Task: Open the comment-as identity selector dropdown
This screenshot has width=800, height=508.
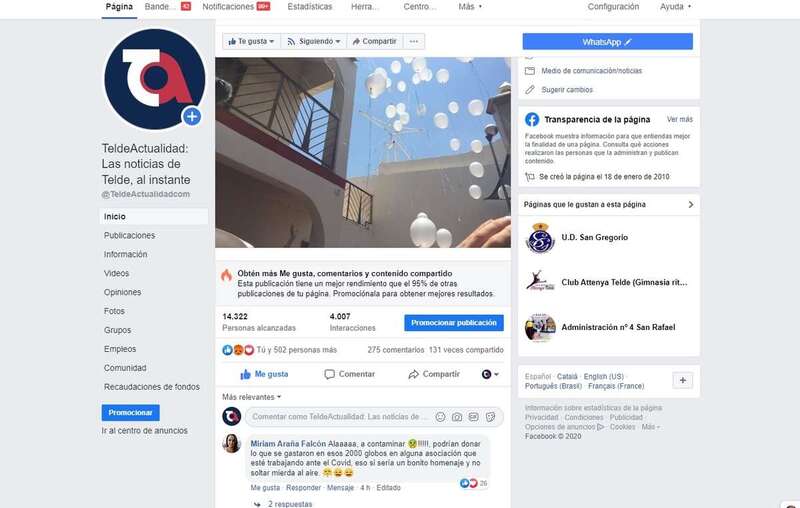Action: tap(490, 374)
